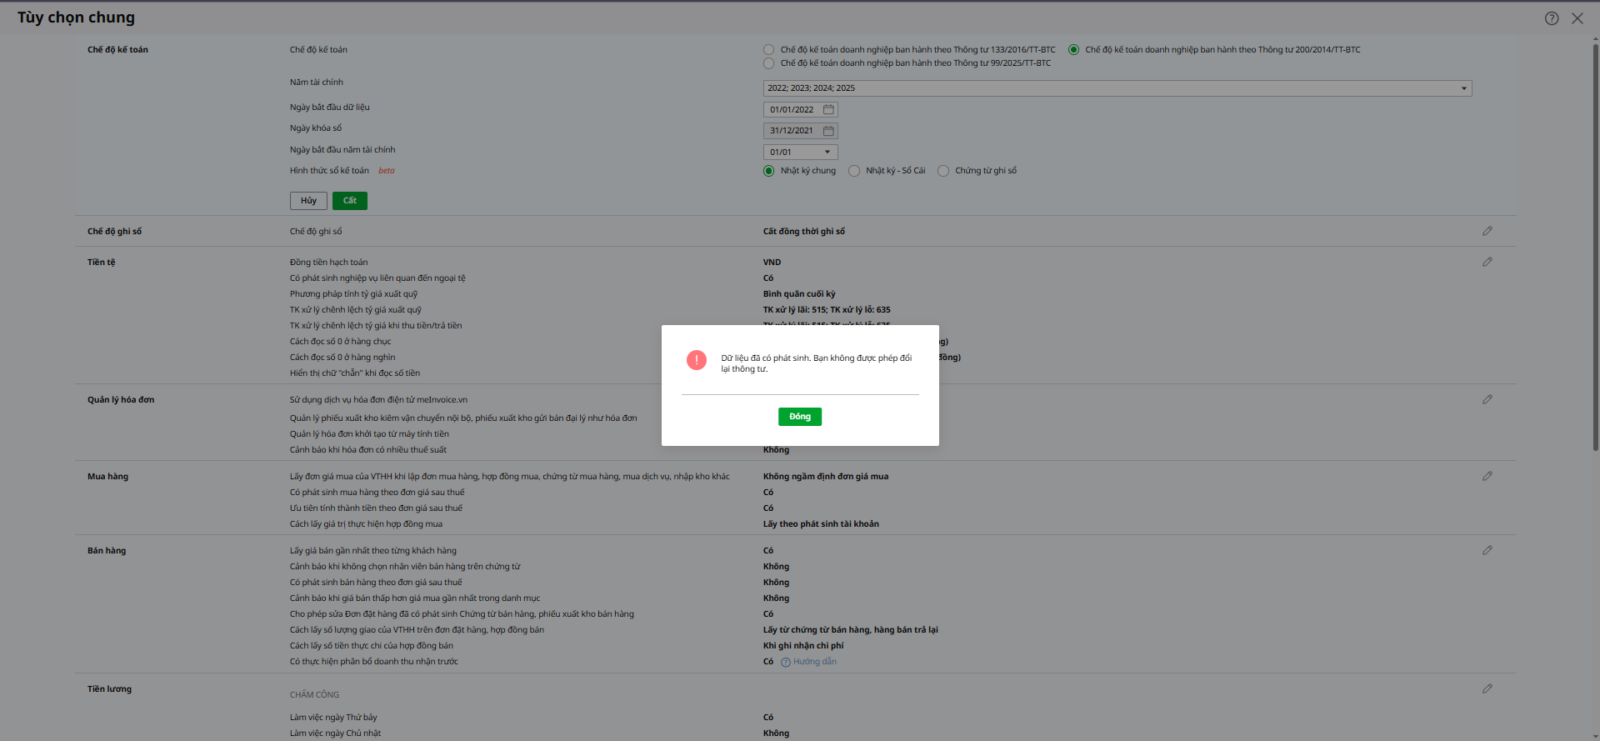This screenshot has width=1600, height=741.
Task: Open the Hướng dẫn guide link
Action: coord(814,662)
